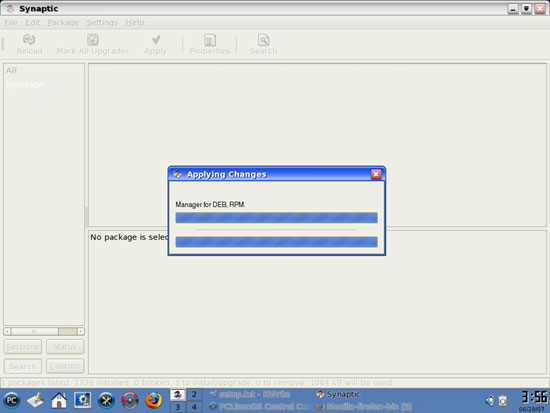Click the Reload toolbar icon

click(29, 39)
